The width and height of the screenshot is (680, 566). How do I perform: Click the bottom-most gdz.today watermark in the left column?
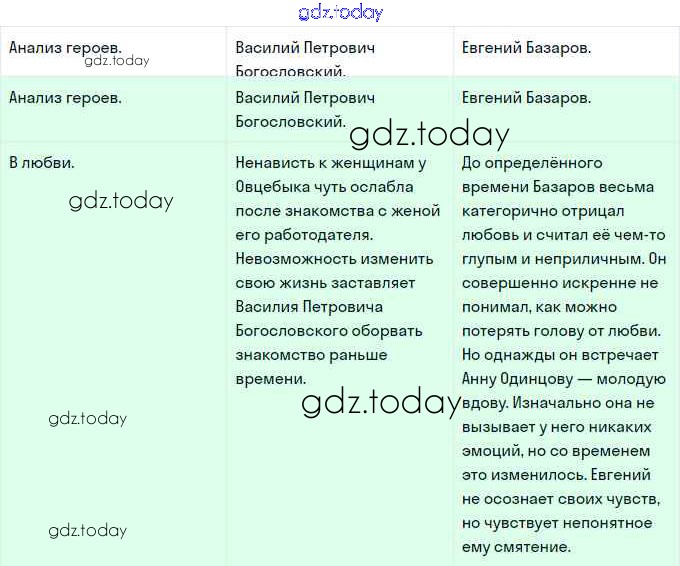pyautogui.click(x=88, y=530)
